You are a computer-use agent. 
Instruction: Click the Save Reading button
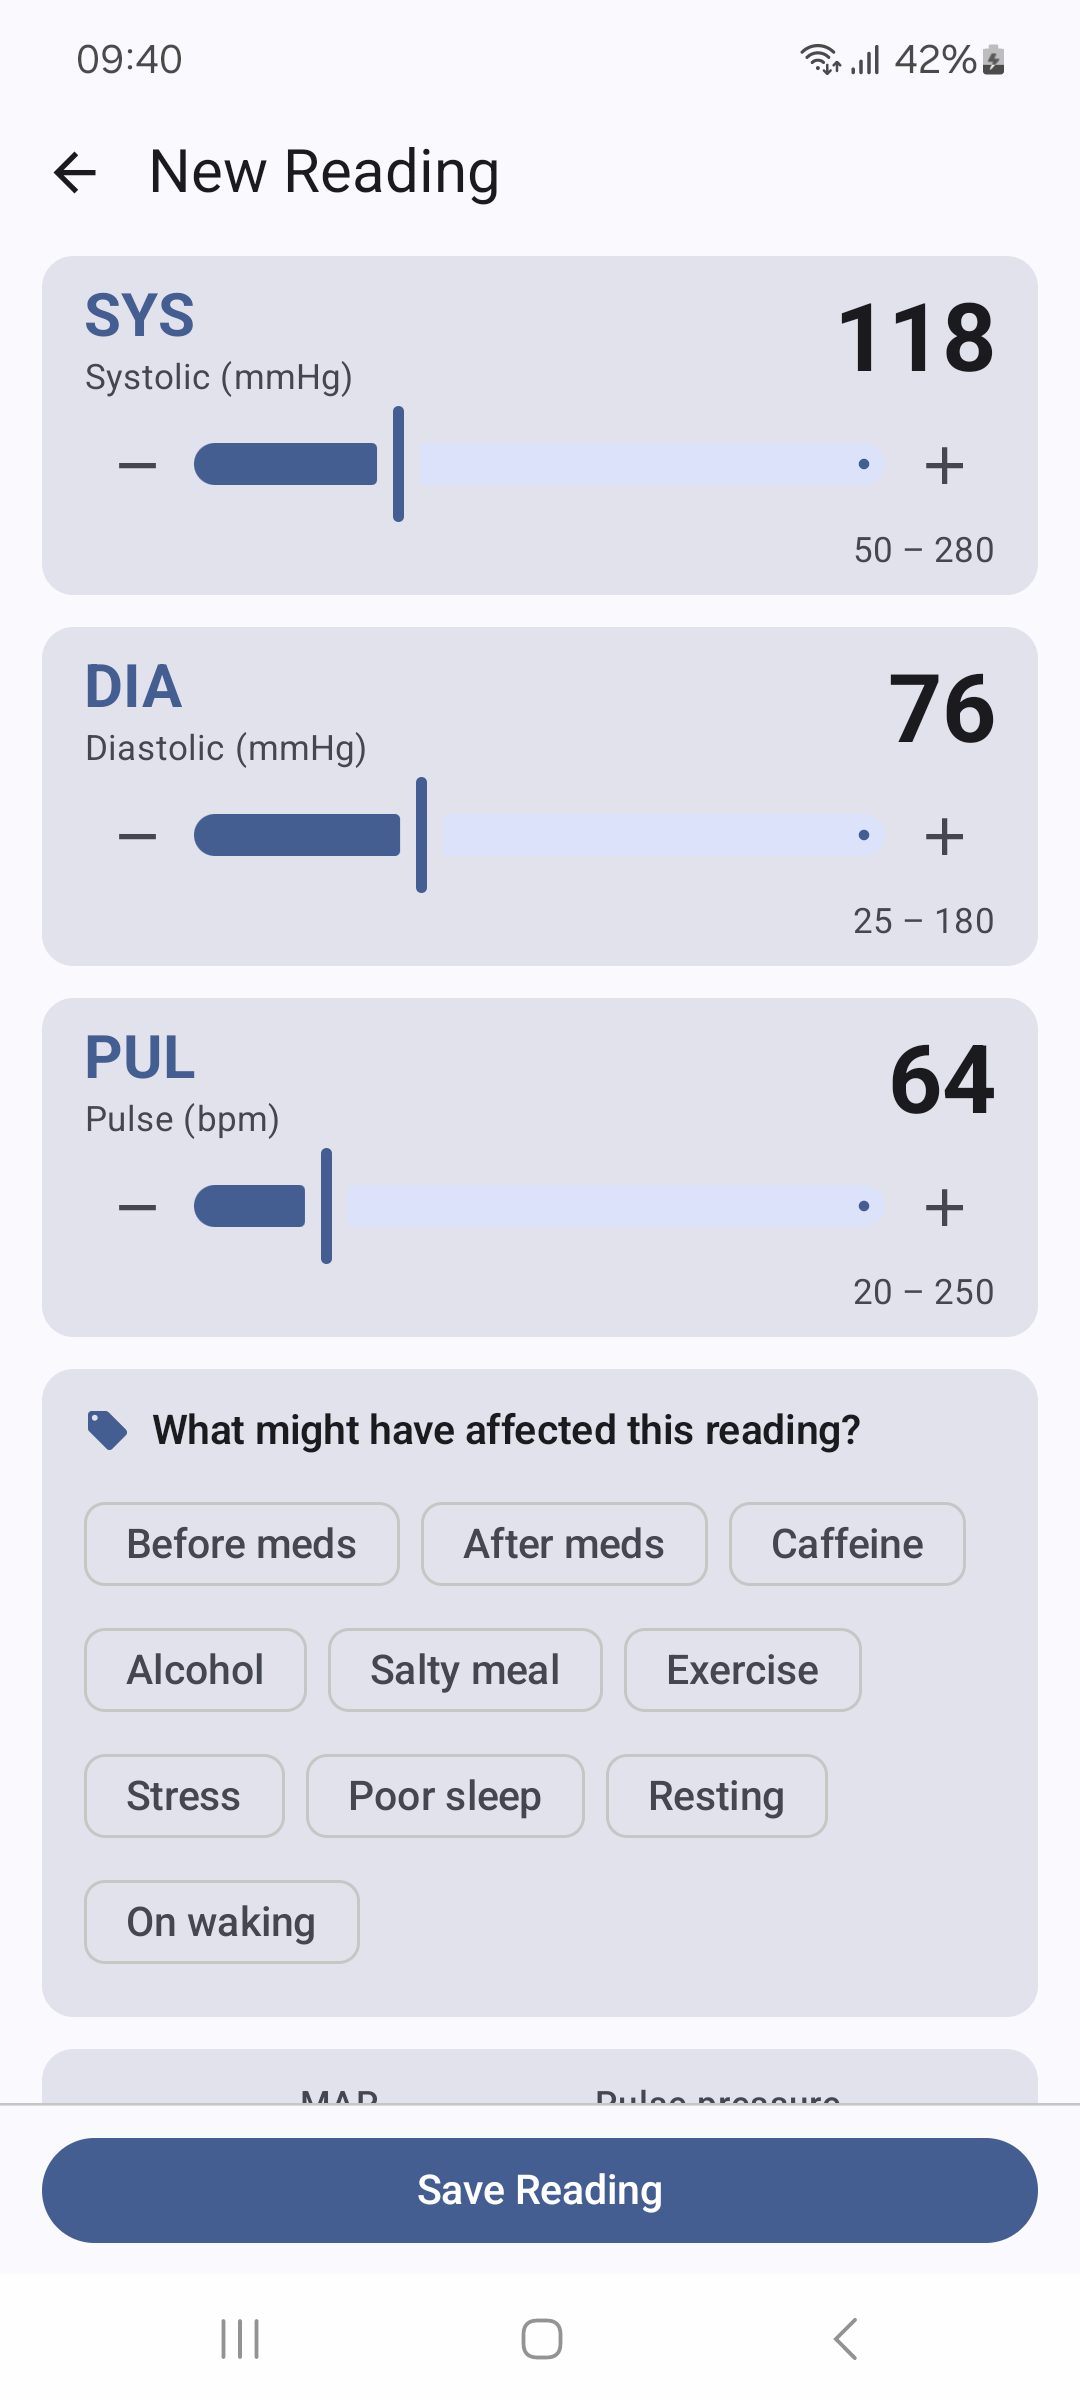click(x=540, y=2190)
